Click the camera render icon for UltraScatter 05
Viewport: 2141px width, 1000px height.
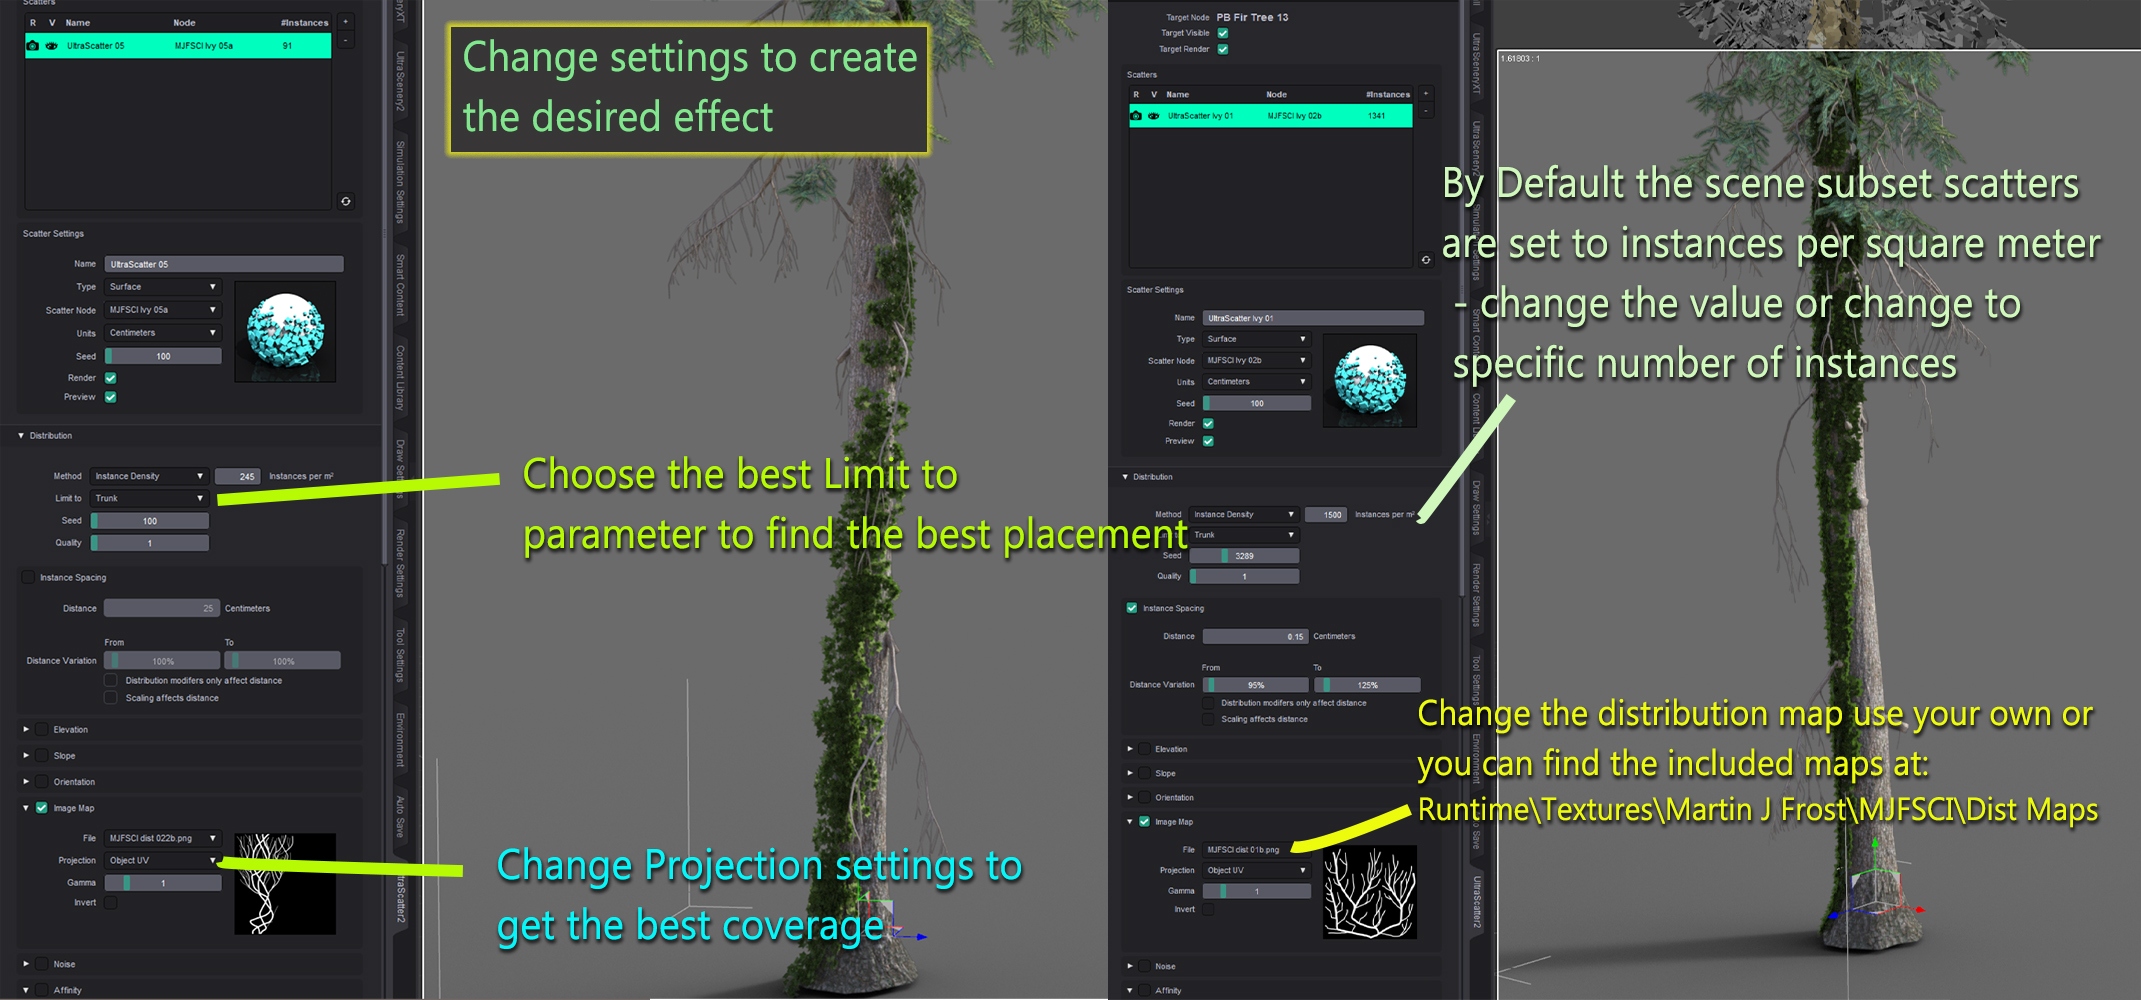pos(33,46)
